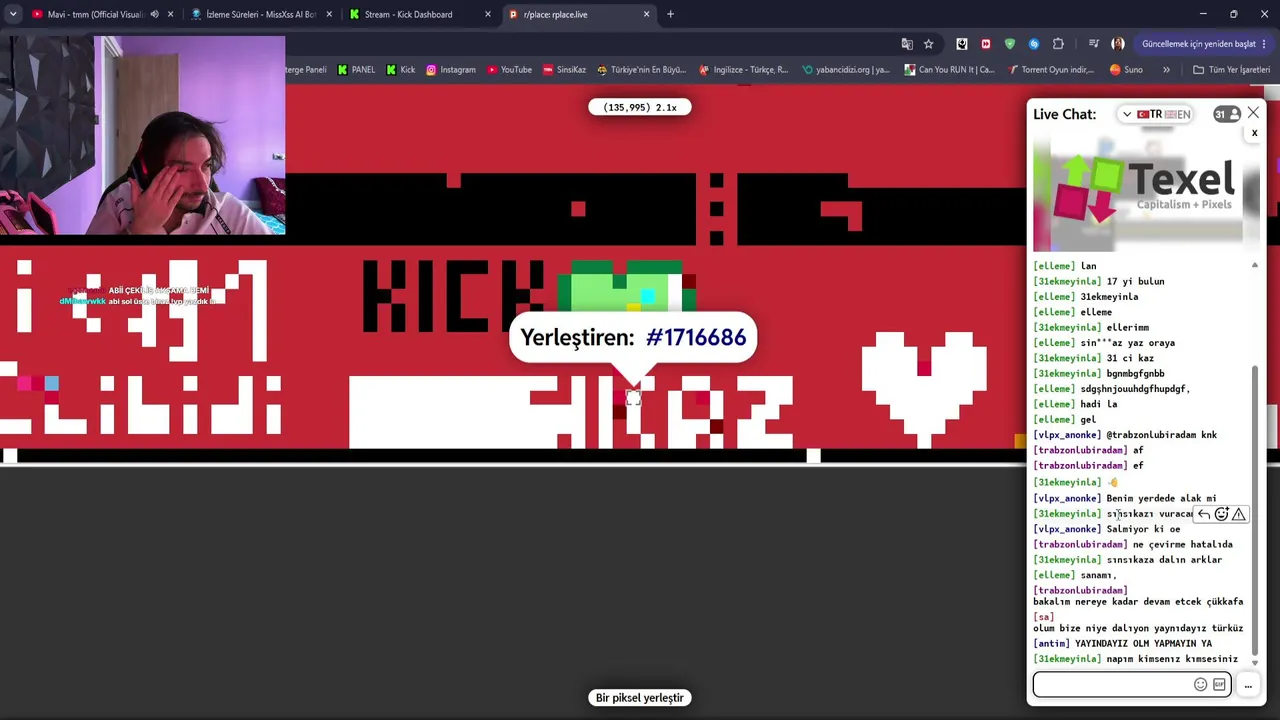Viewport: 1280px width, 720px height.
Task: Open the Chrome profile avatar
Action: pos(1118,44)
